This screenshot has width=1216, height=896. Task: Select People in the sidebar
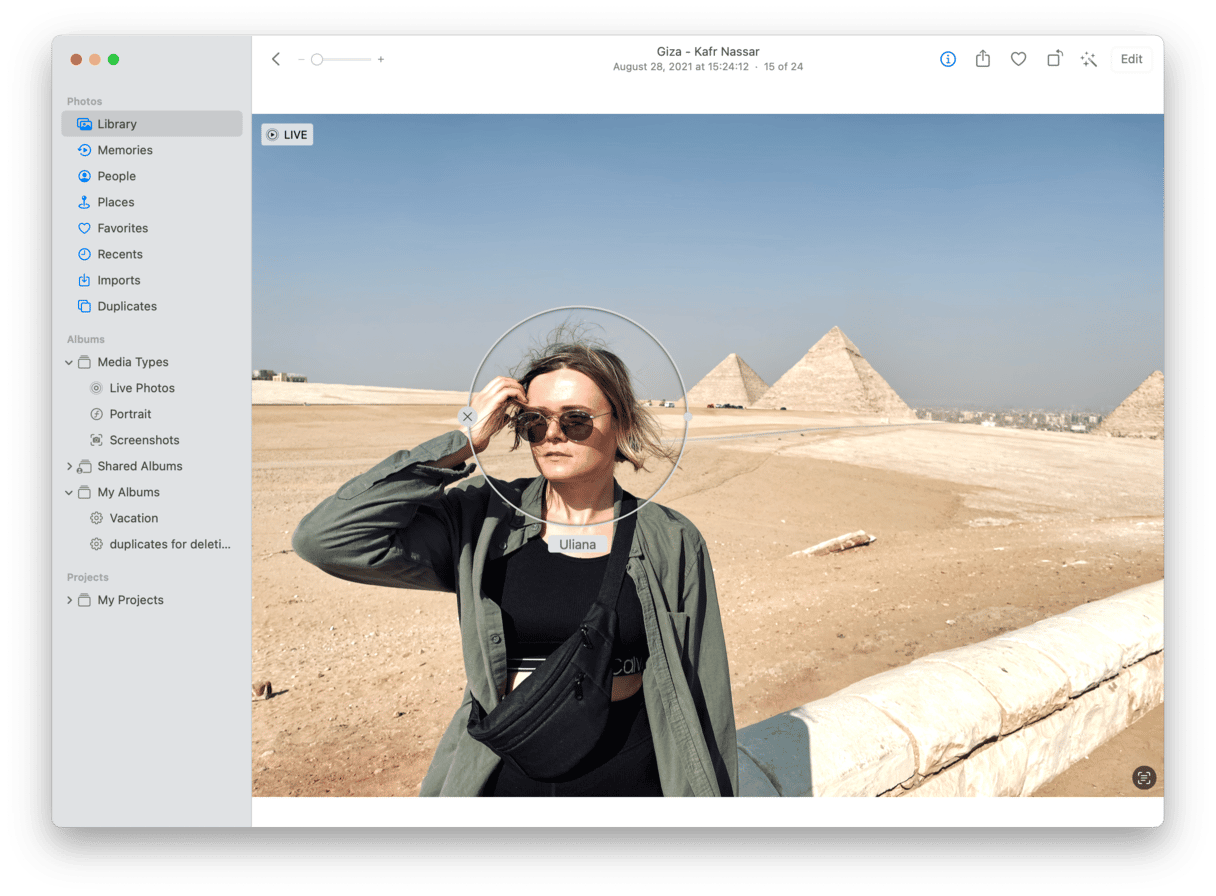tap(116, 176)
